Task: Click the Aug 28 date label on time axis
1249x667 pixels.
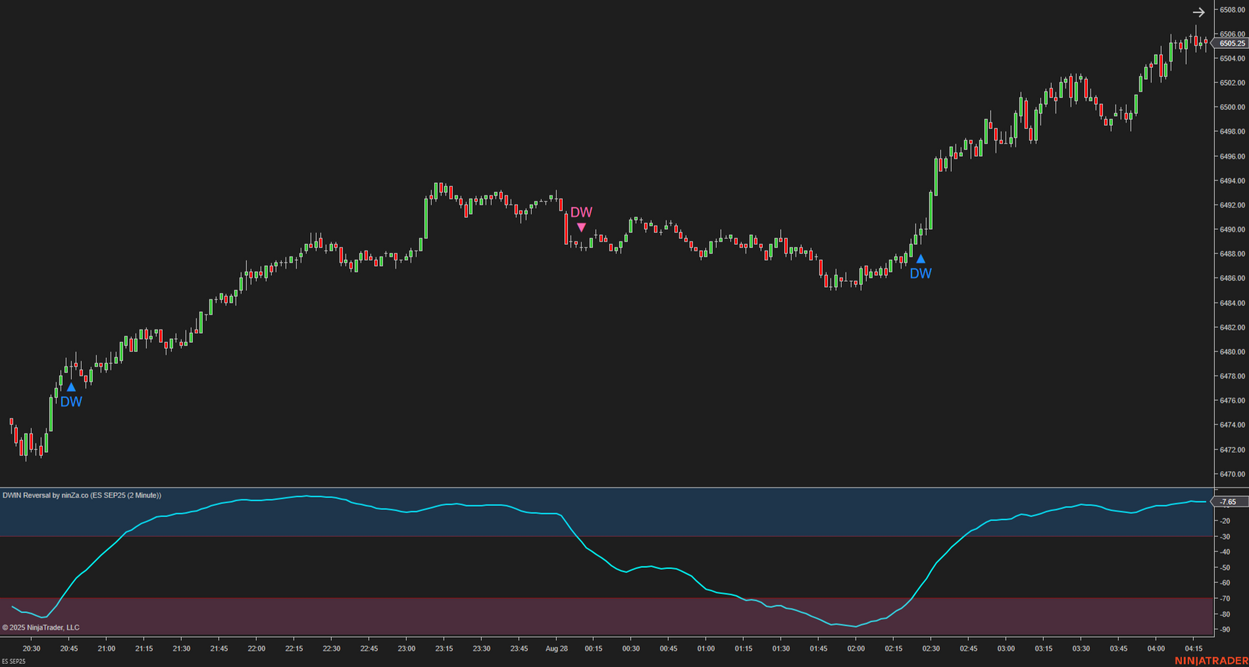Action: click(x=557, y=648)
